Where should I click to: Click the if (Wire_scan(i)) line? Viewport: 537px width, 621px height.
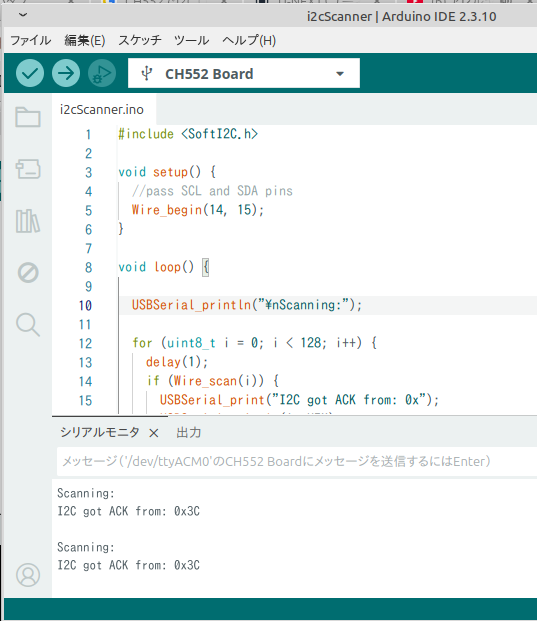click(213, 381)
